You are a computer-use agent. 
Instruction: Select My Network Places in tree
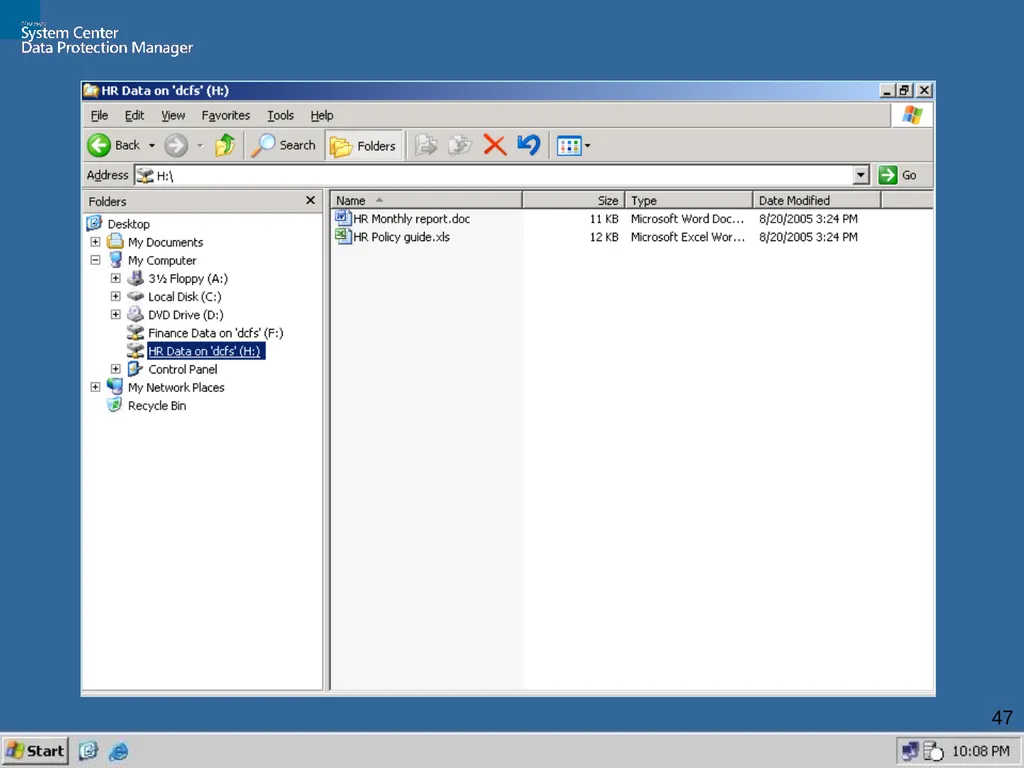tap(176, 388)
